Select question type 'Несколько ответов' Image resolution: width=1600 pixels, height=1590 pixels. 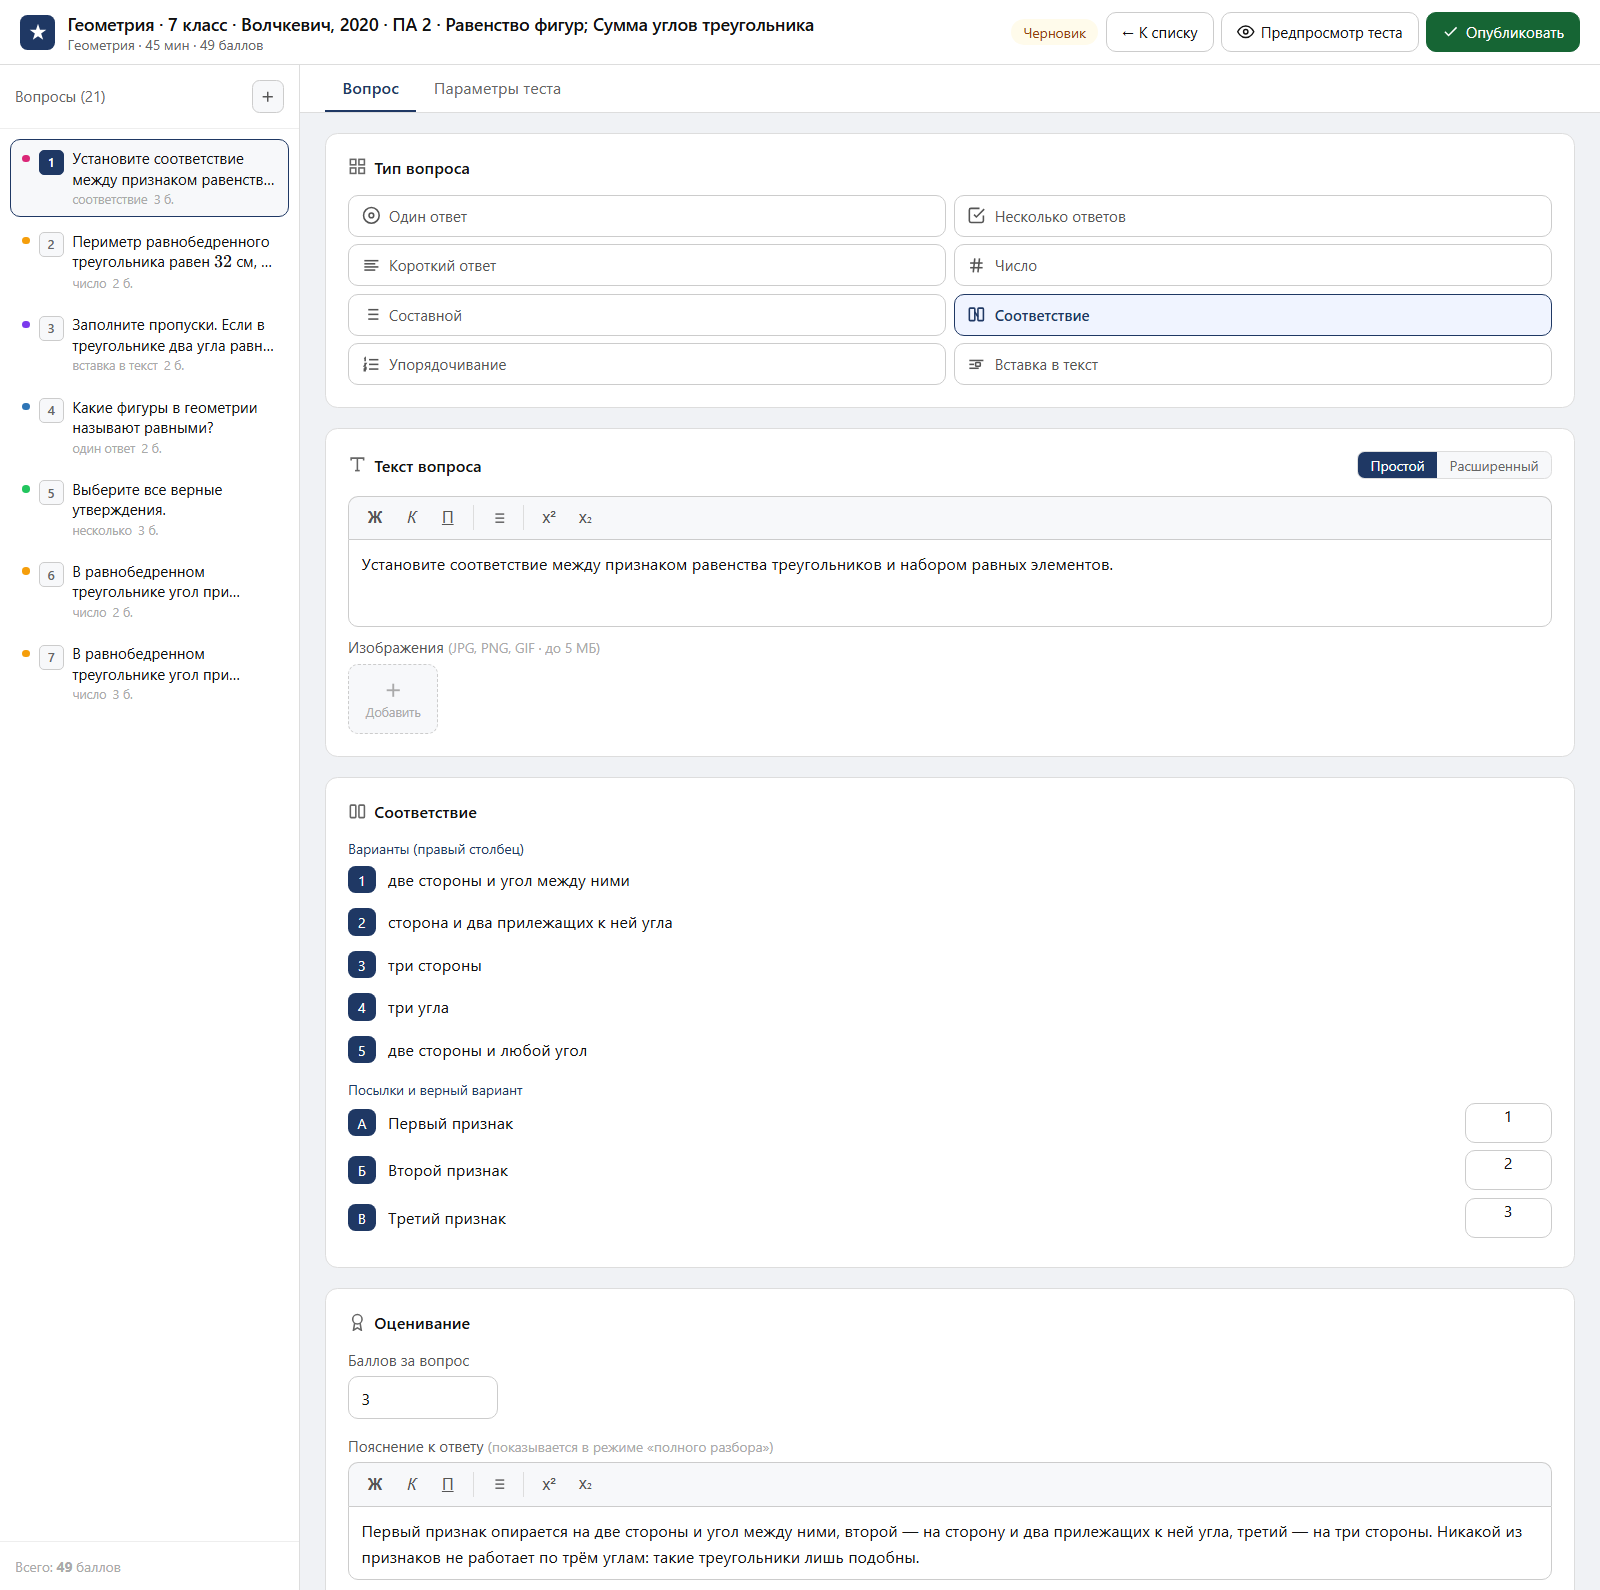coord(1253,216)
